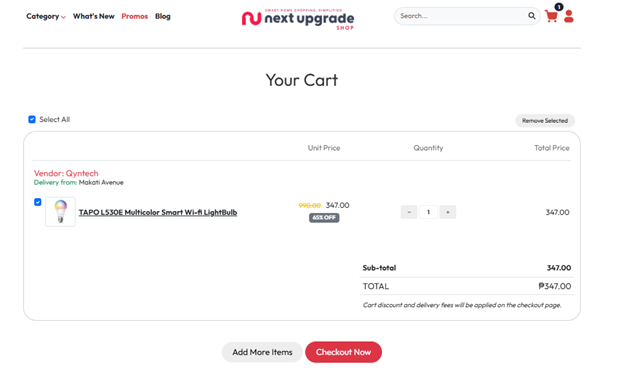Viewport: 624px width, 375px height.
Task: Open the user account icon
Action: [x=569, y=16]
